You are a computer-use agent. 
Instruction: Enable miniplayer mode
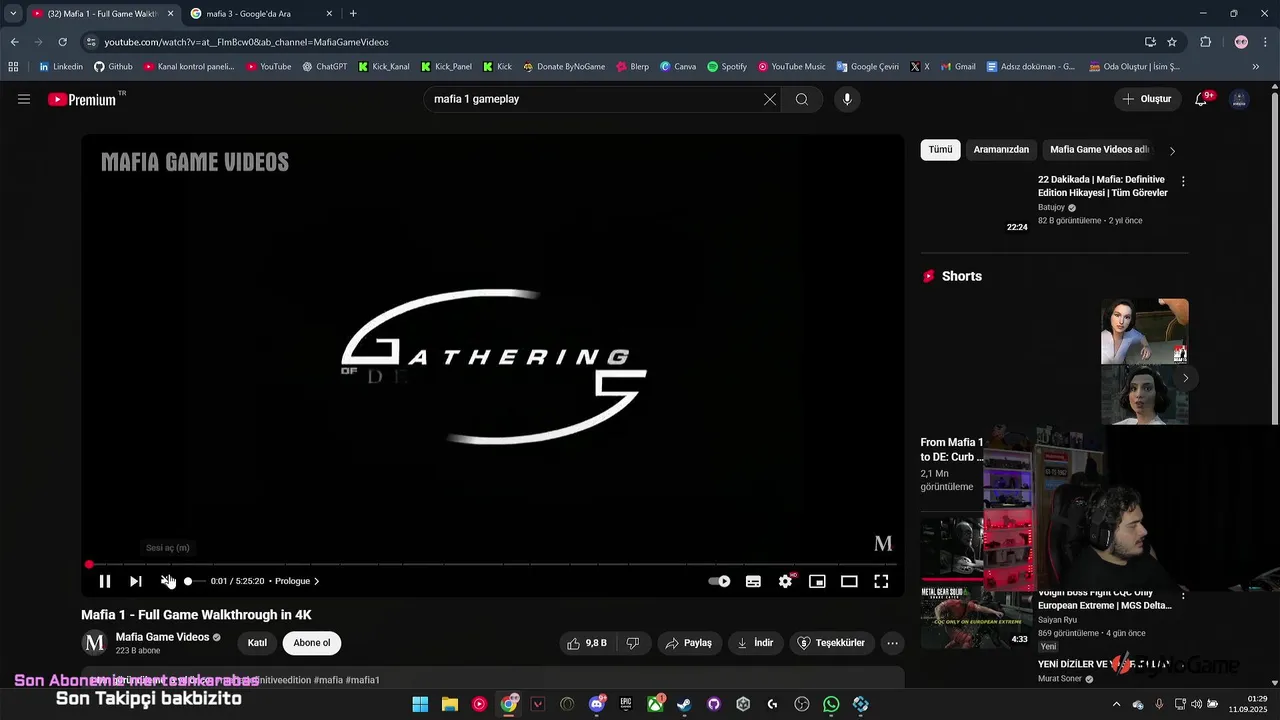pyautogui.click(x=817, y=581)
